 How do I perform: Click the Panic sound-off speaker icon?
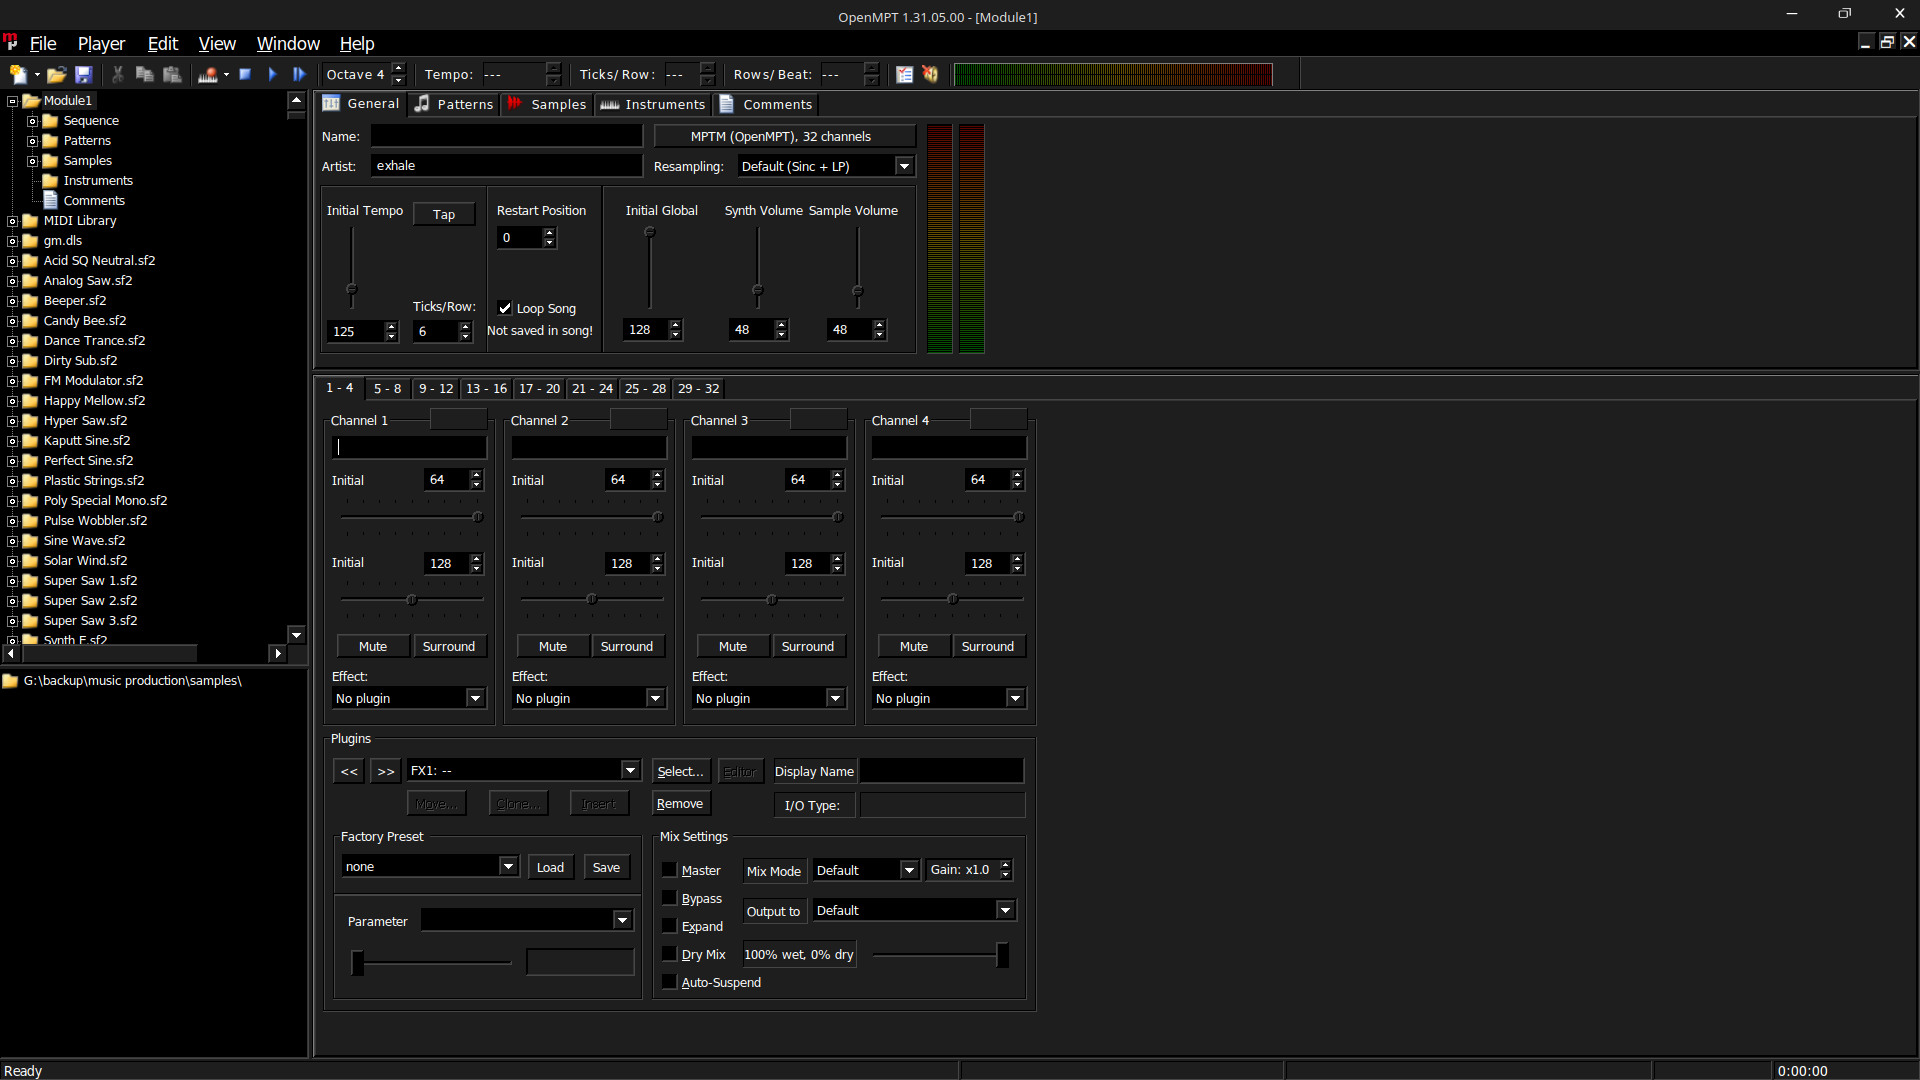931,74
